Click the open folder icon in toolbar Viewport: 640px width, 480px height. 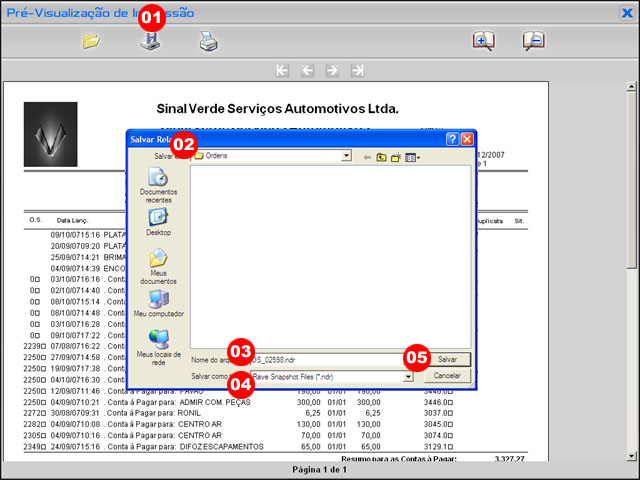91,41
